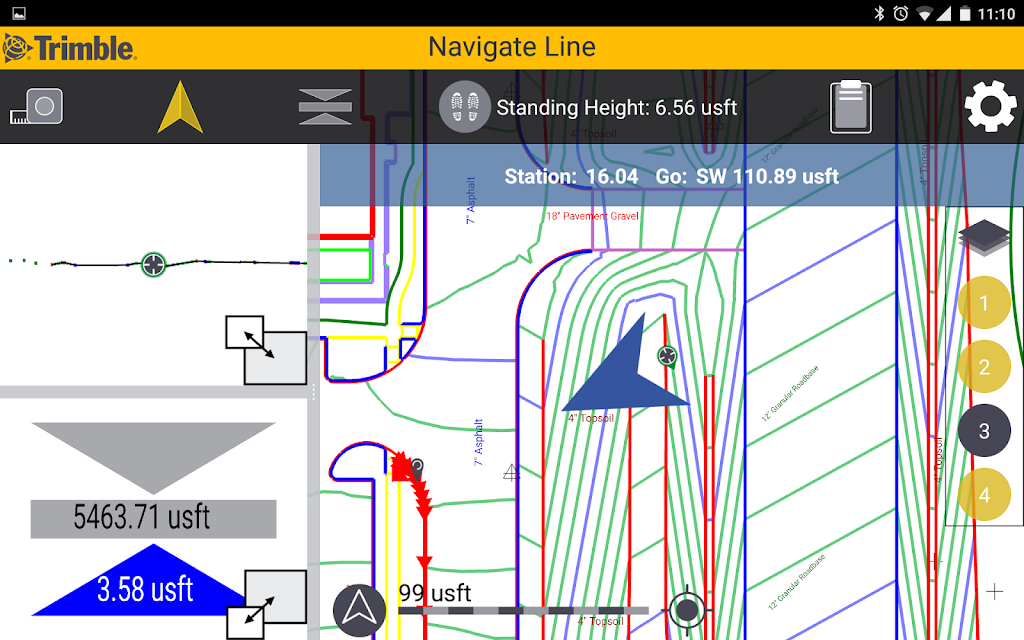Screen dimensions: 1024x640
Task: Tap the yellow navigation arrow icon
Action: point(180,108)
